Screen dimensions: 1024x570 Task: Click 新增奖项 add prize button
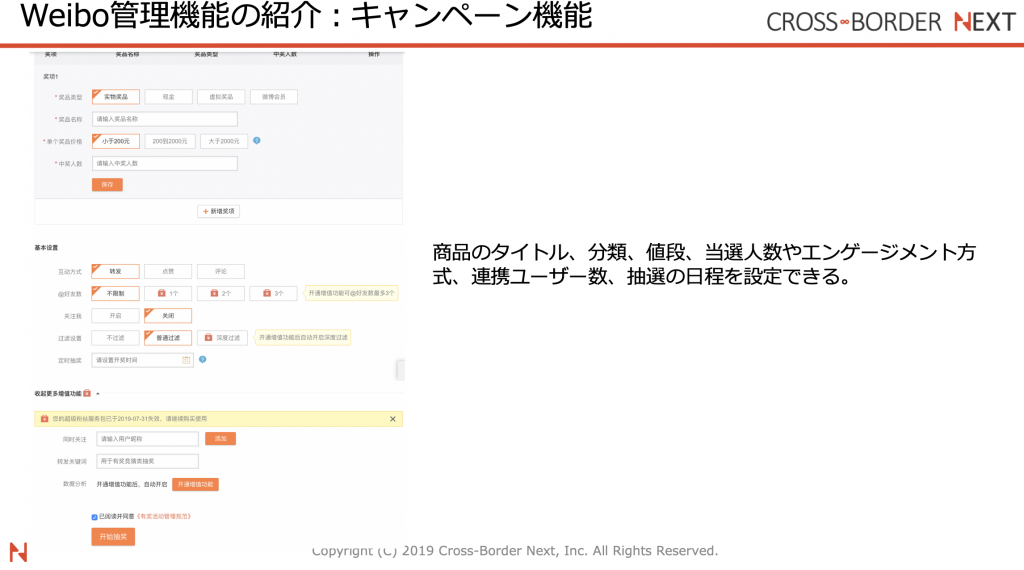click(218, 211)
